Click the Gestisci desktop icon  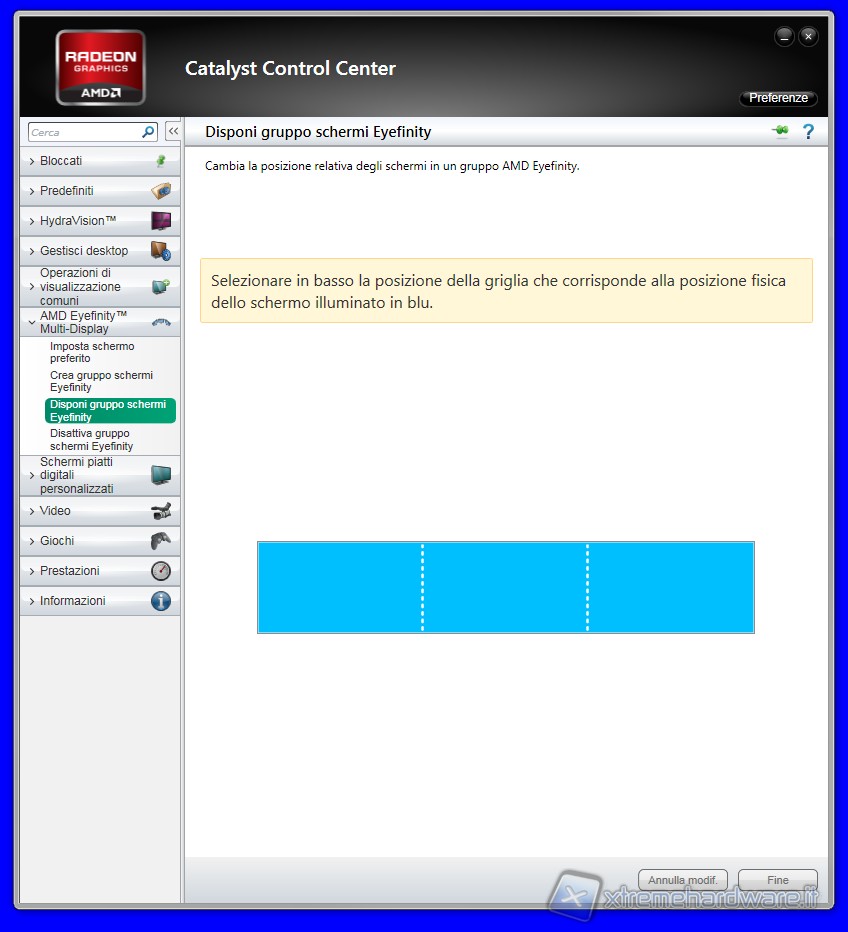point(160,251)
